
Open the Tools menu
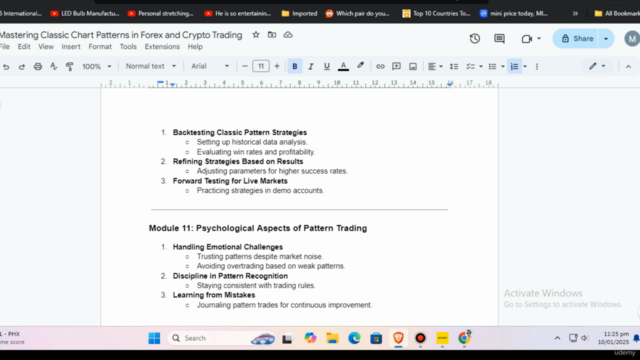click(x=128, y=47)
